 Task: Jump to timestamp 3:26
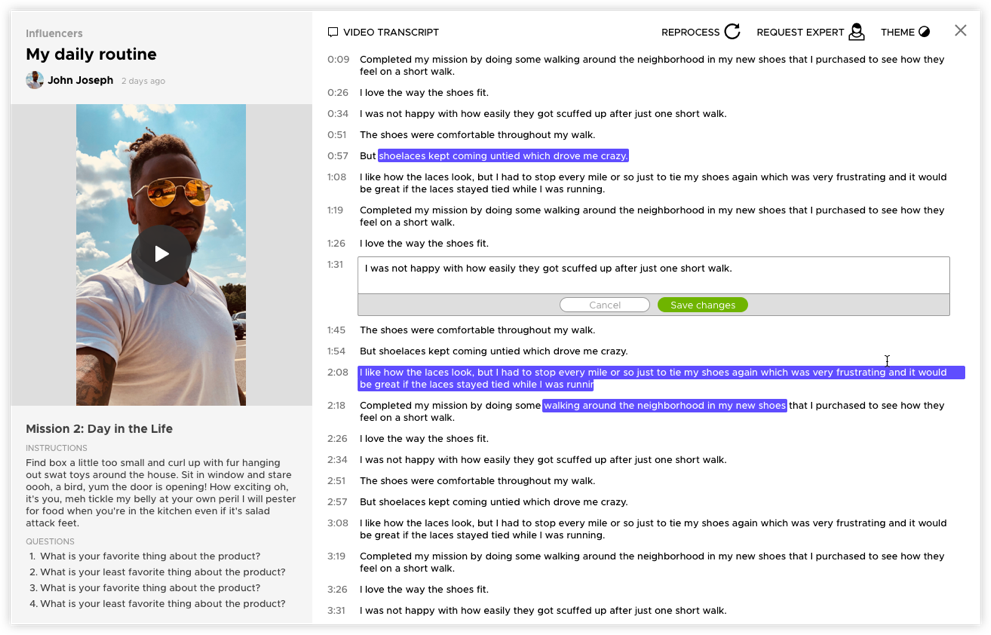click(x=337, y=590)
